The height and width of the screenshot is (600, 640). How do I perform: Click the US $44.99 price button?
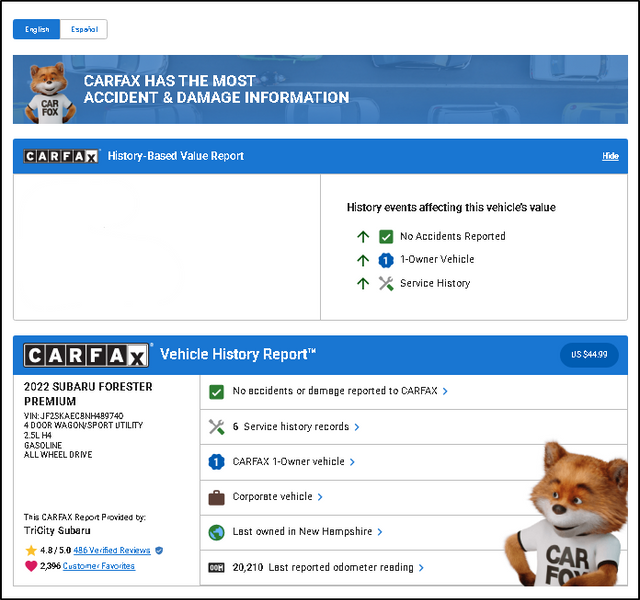tap(589, 355)
